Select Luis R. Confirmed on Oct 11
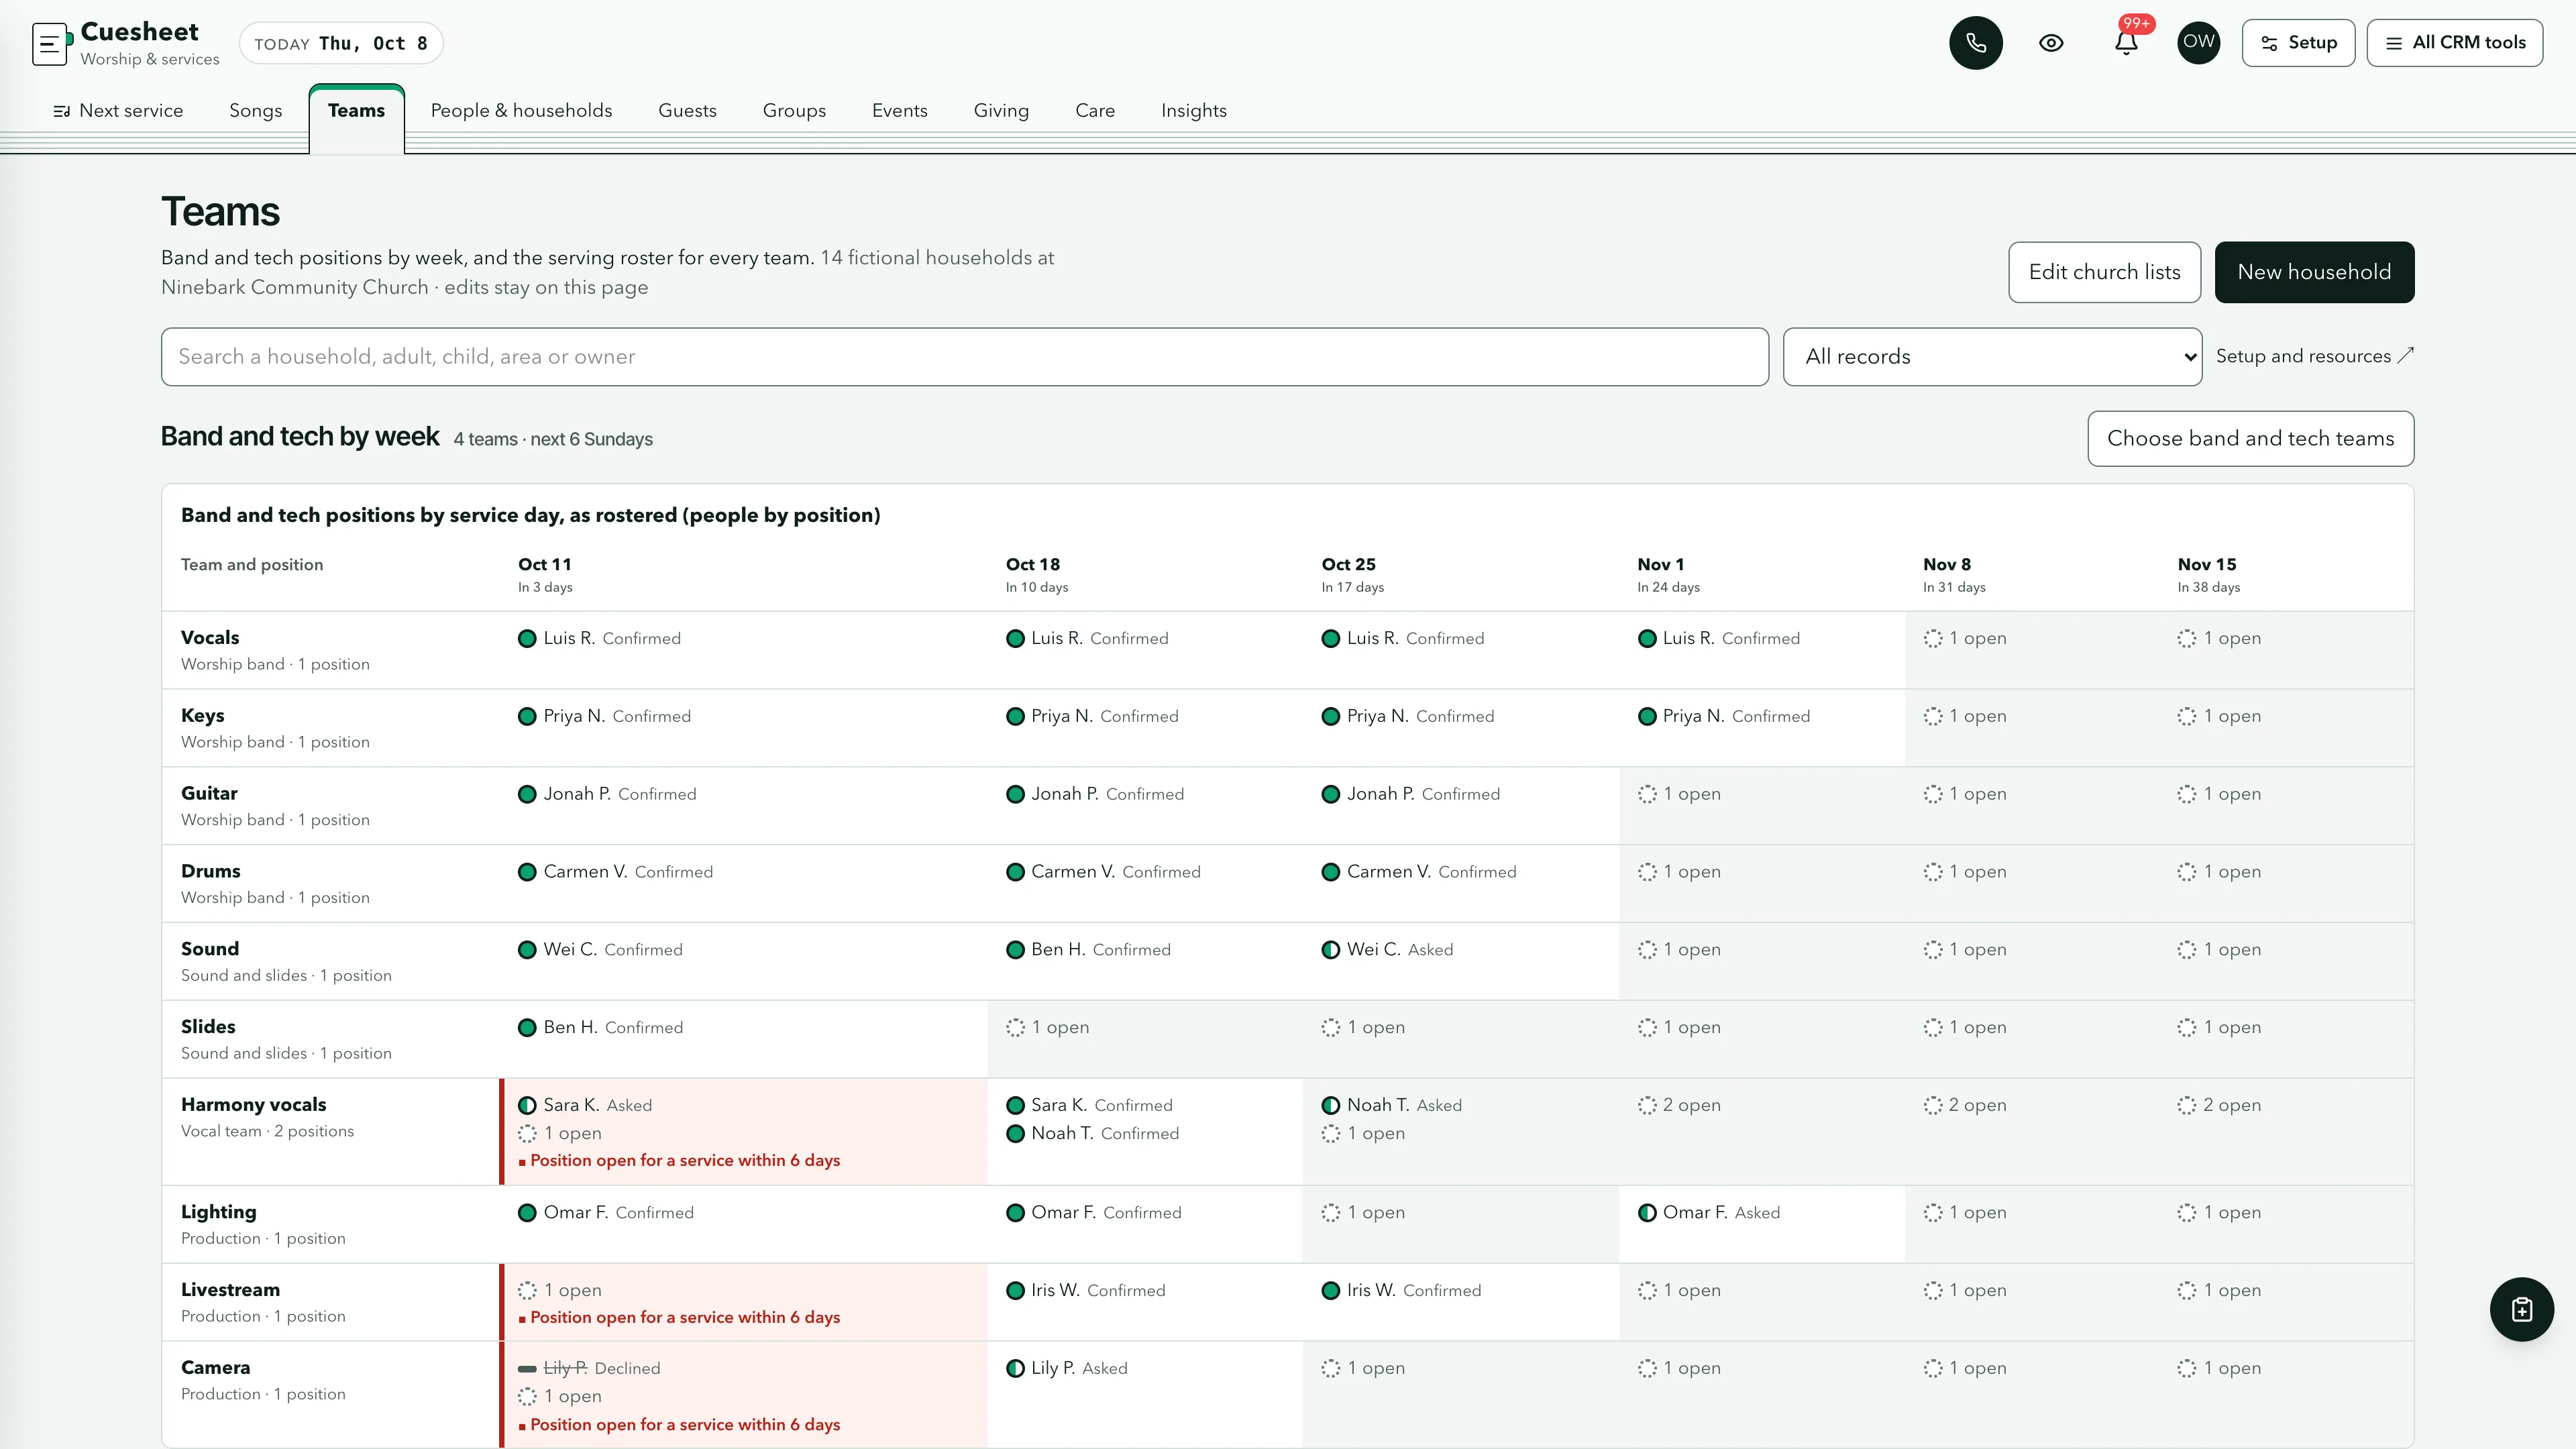Screen dimensions: 2576x1449 (599, 638)
